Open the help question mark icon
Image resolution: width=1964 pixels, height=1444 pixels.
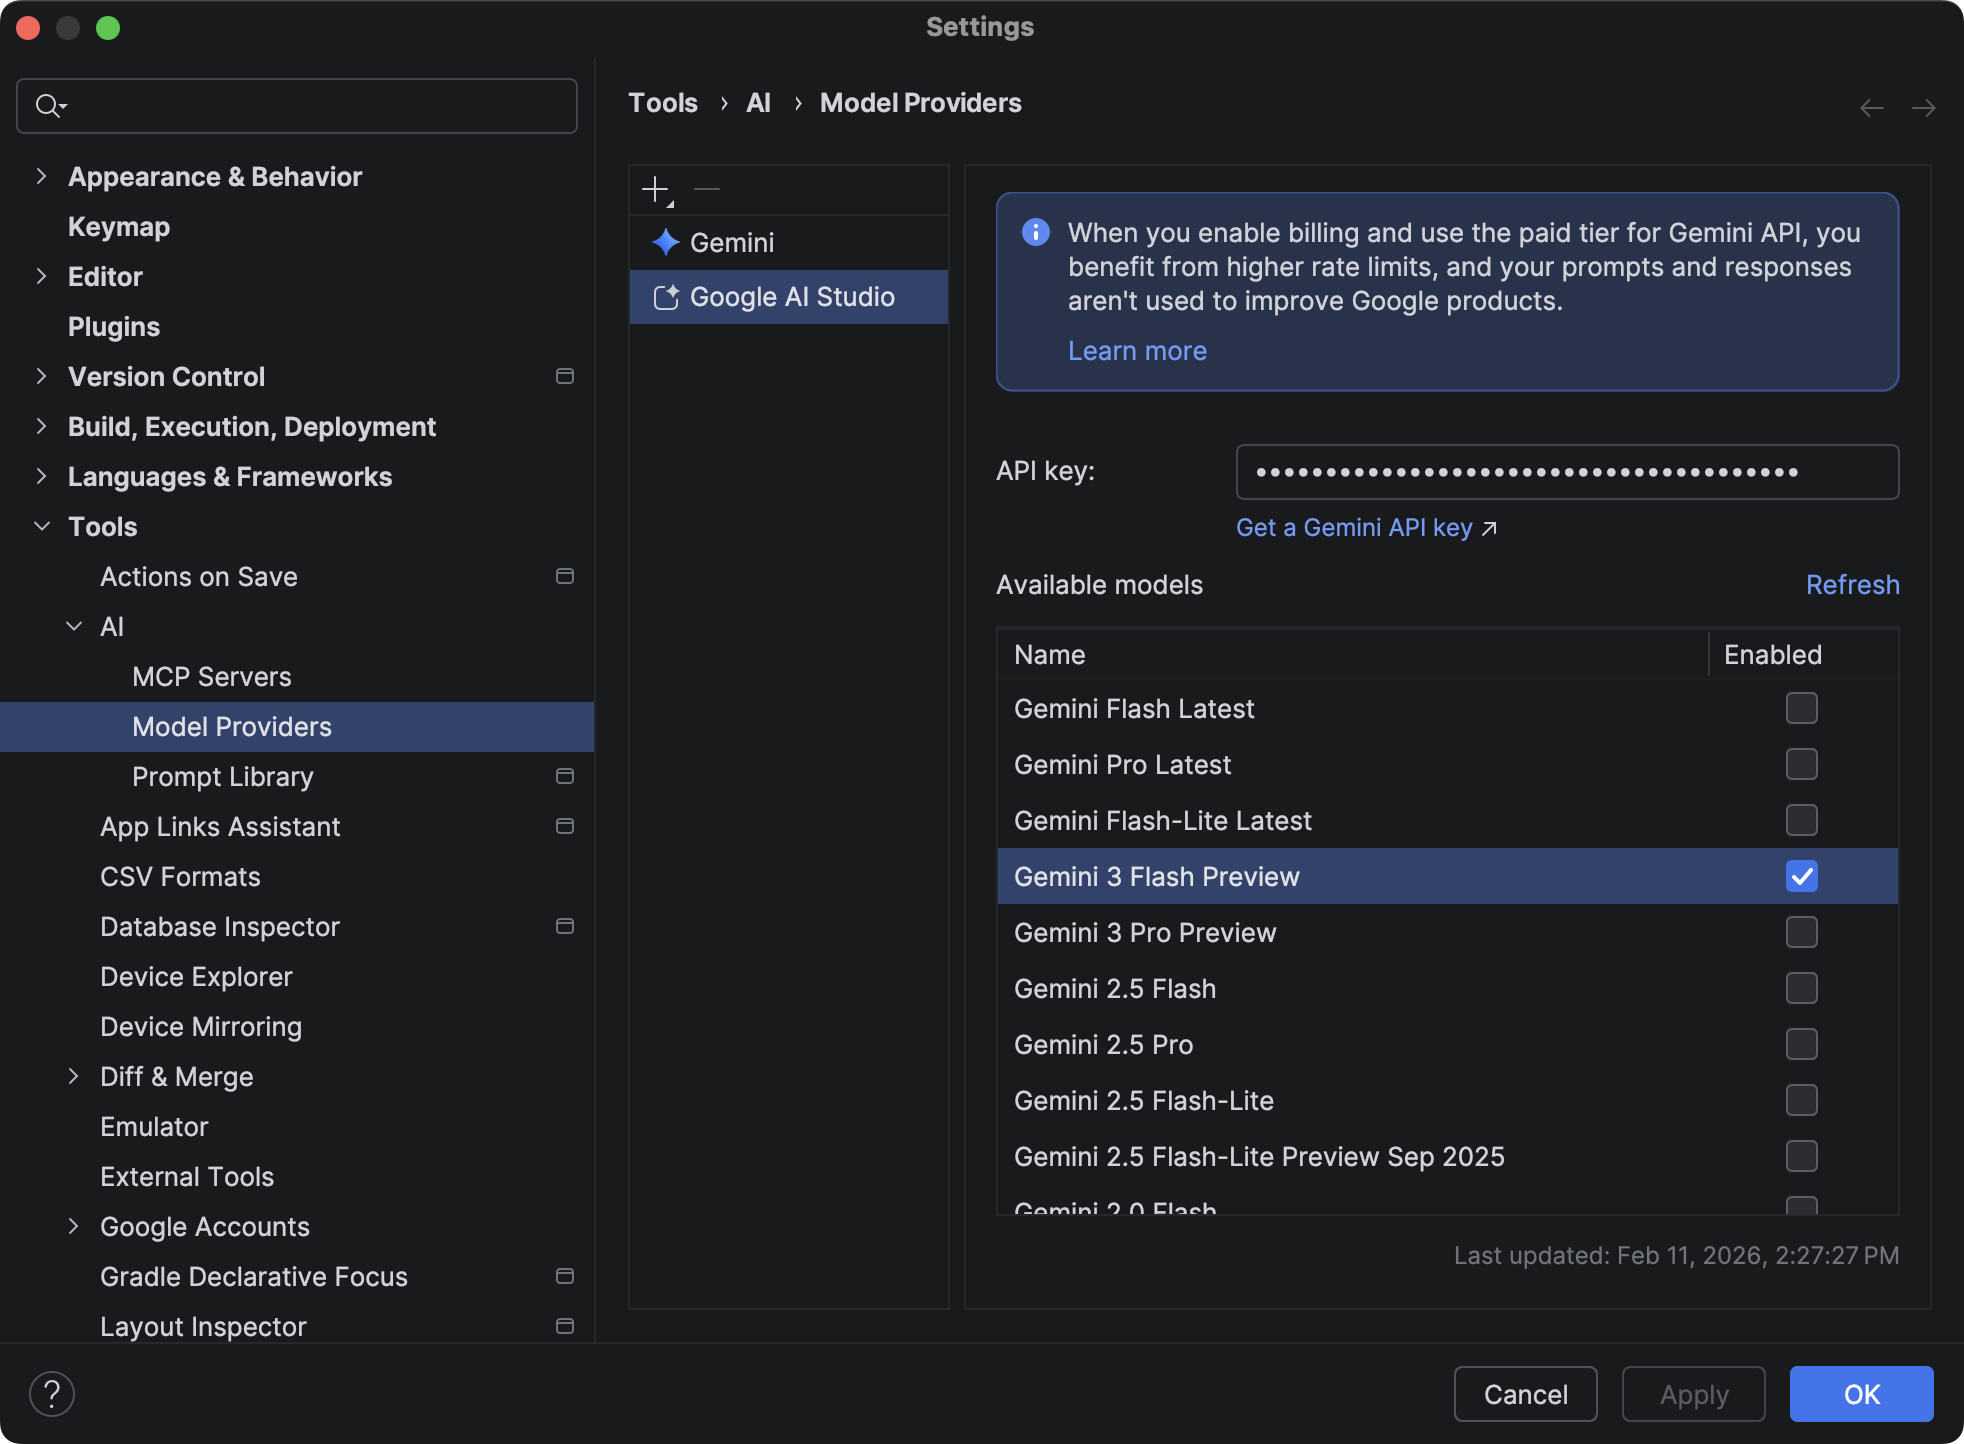pyautogui.click(x=53, y=1393)
